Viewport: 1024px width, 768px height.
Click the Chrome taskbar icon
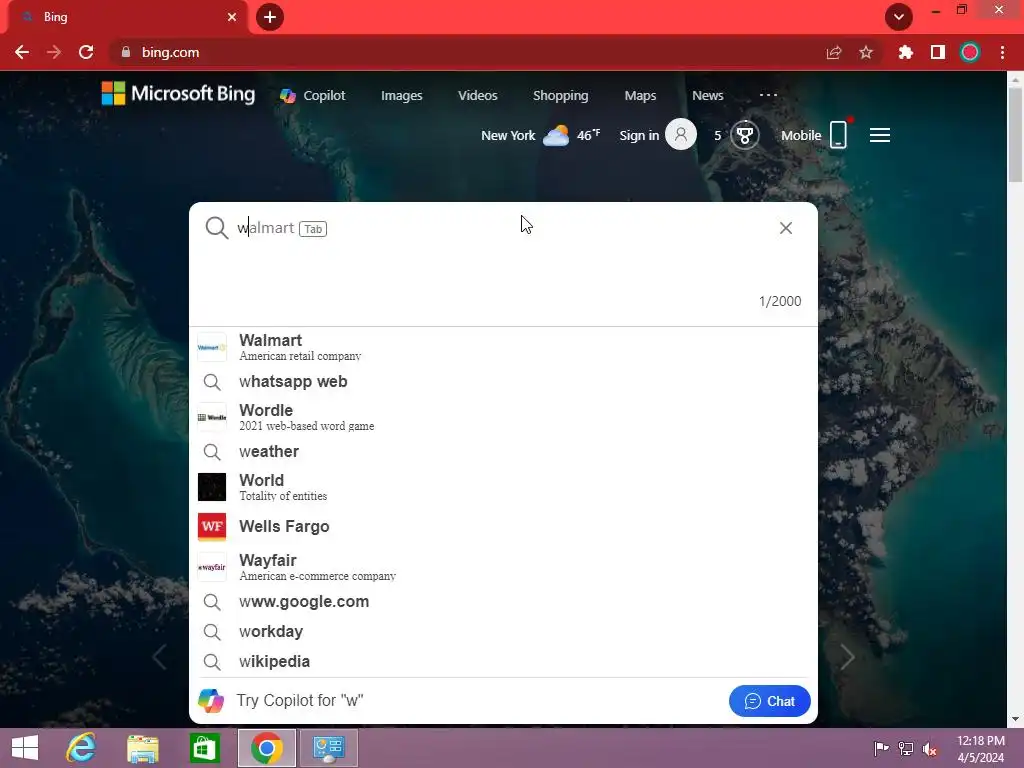[266, 748]
